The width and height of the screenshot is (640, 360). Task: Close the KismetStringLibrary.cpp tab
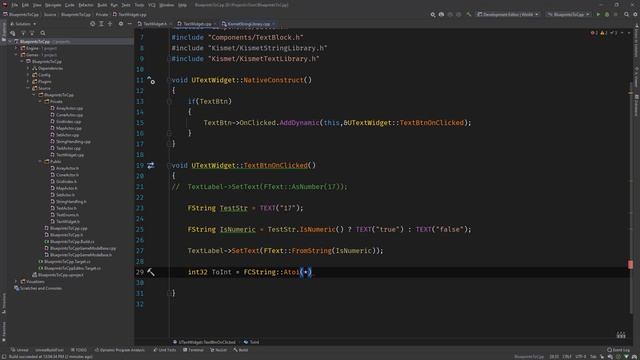pyautogui.click(x=273, y=24)
